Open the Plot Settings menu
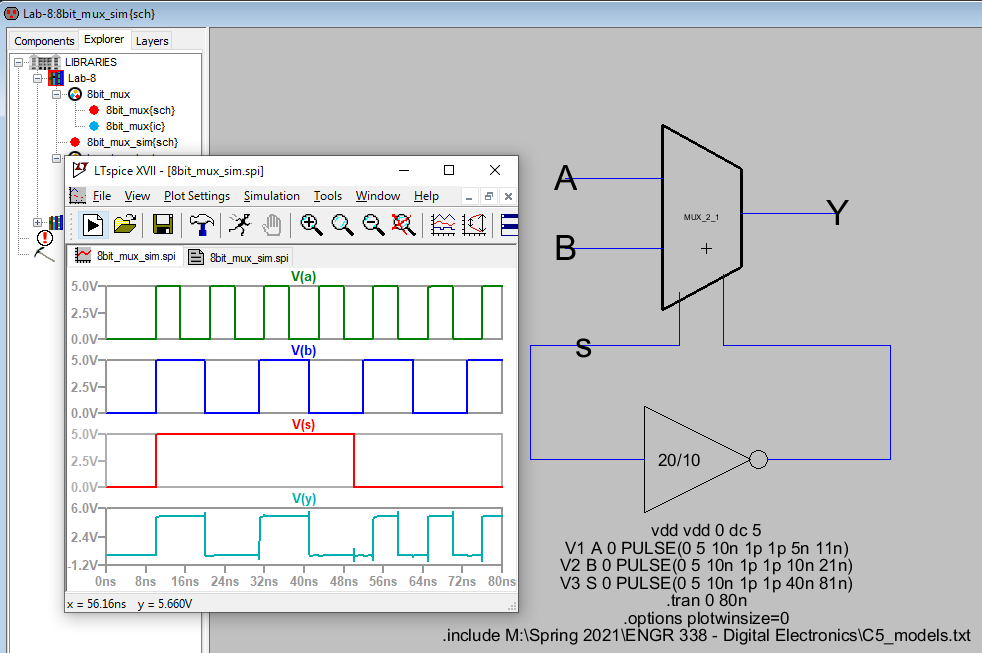982x653 pixels. point(197,196)
